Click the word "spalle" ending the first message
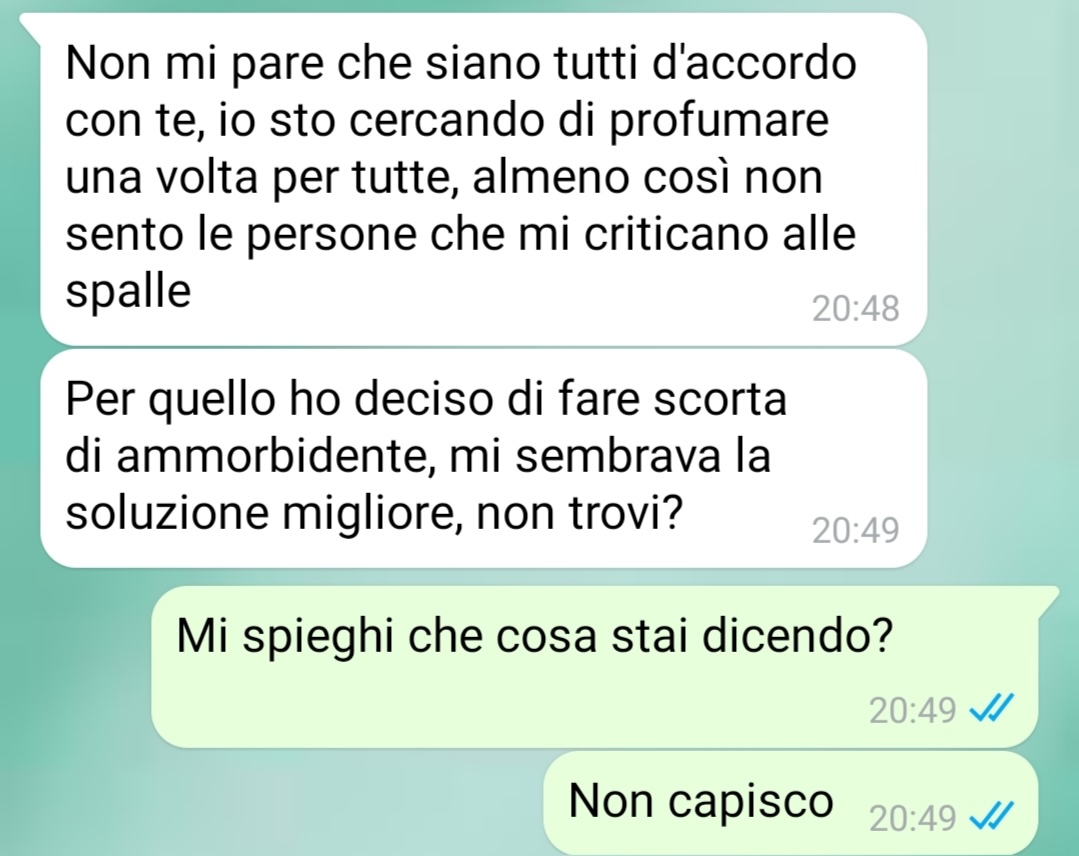This screenshot has height=856, width=1079. (x=128, y=294)
